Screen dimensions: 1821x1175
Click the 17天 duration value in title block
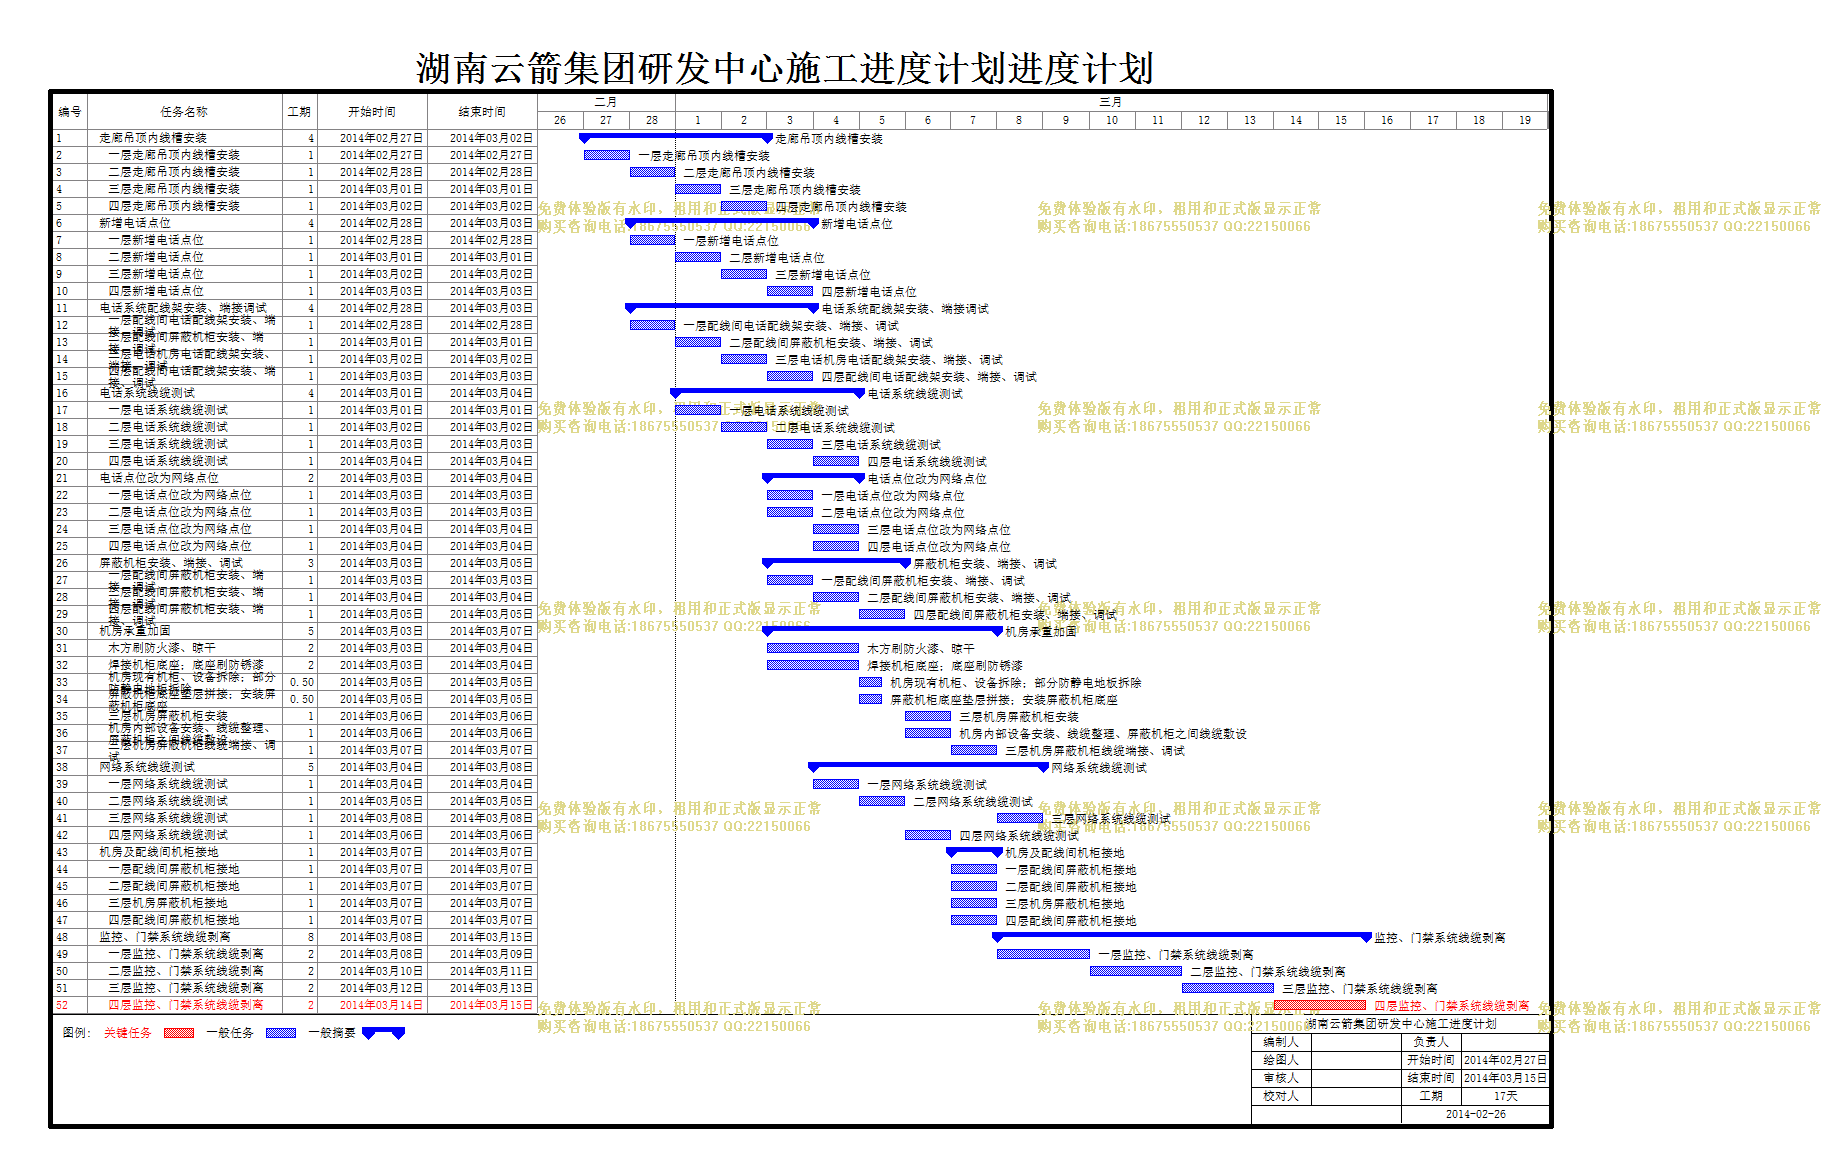(1505, 1096)
